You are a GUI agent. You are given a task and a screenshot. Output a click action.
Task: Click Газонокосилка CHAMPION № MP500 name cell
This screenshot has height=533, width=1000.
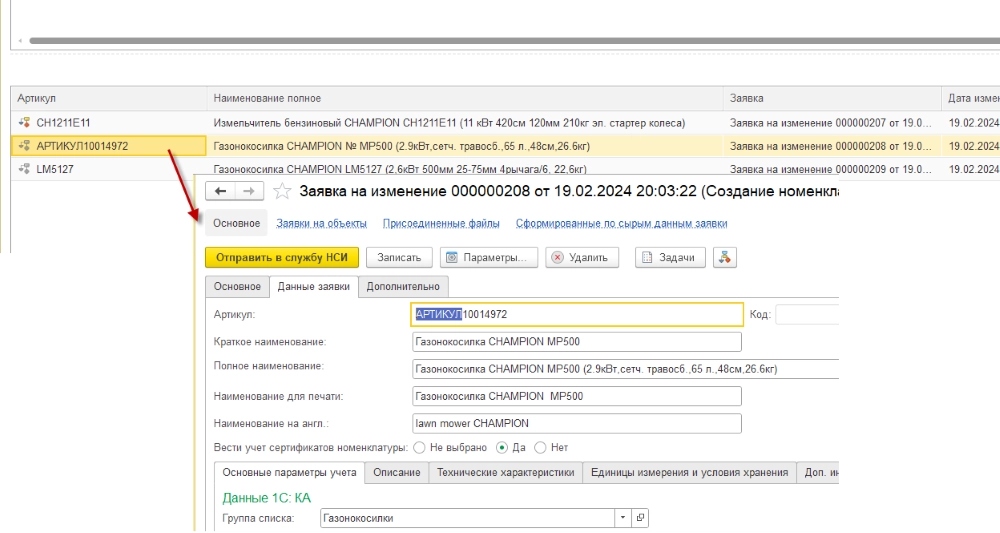click(465, 146)
